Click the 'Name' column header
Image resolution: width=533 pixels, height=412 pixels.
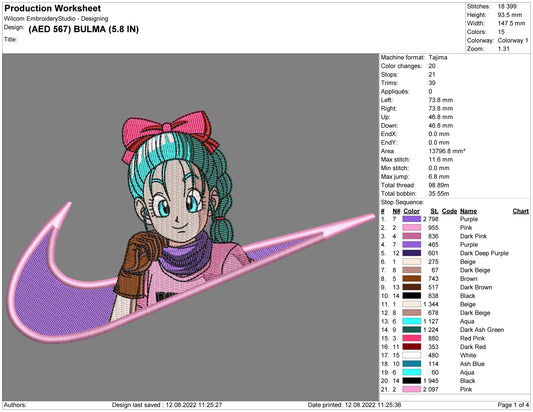[x=468, y=211]
